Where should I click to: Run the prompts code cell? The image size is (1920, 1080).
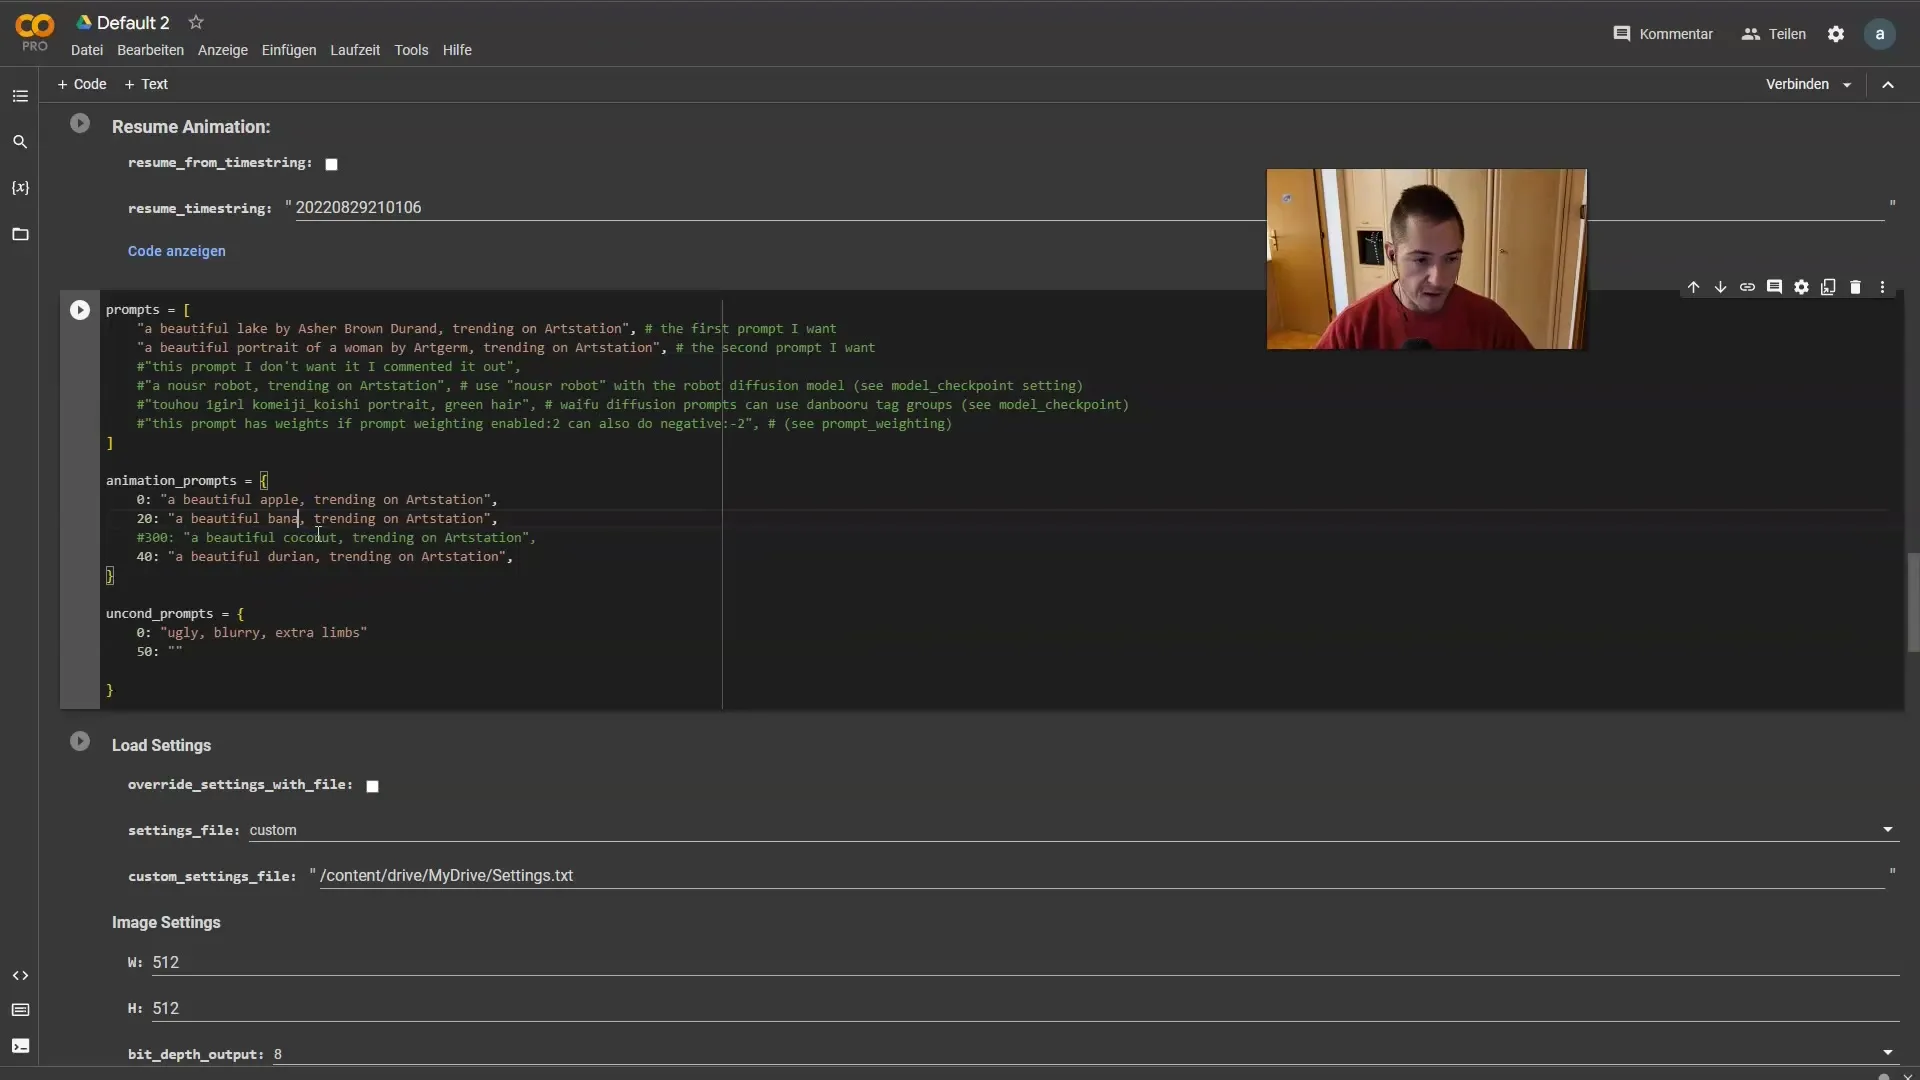80,310
